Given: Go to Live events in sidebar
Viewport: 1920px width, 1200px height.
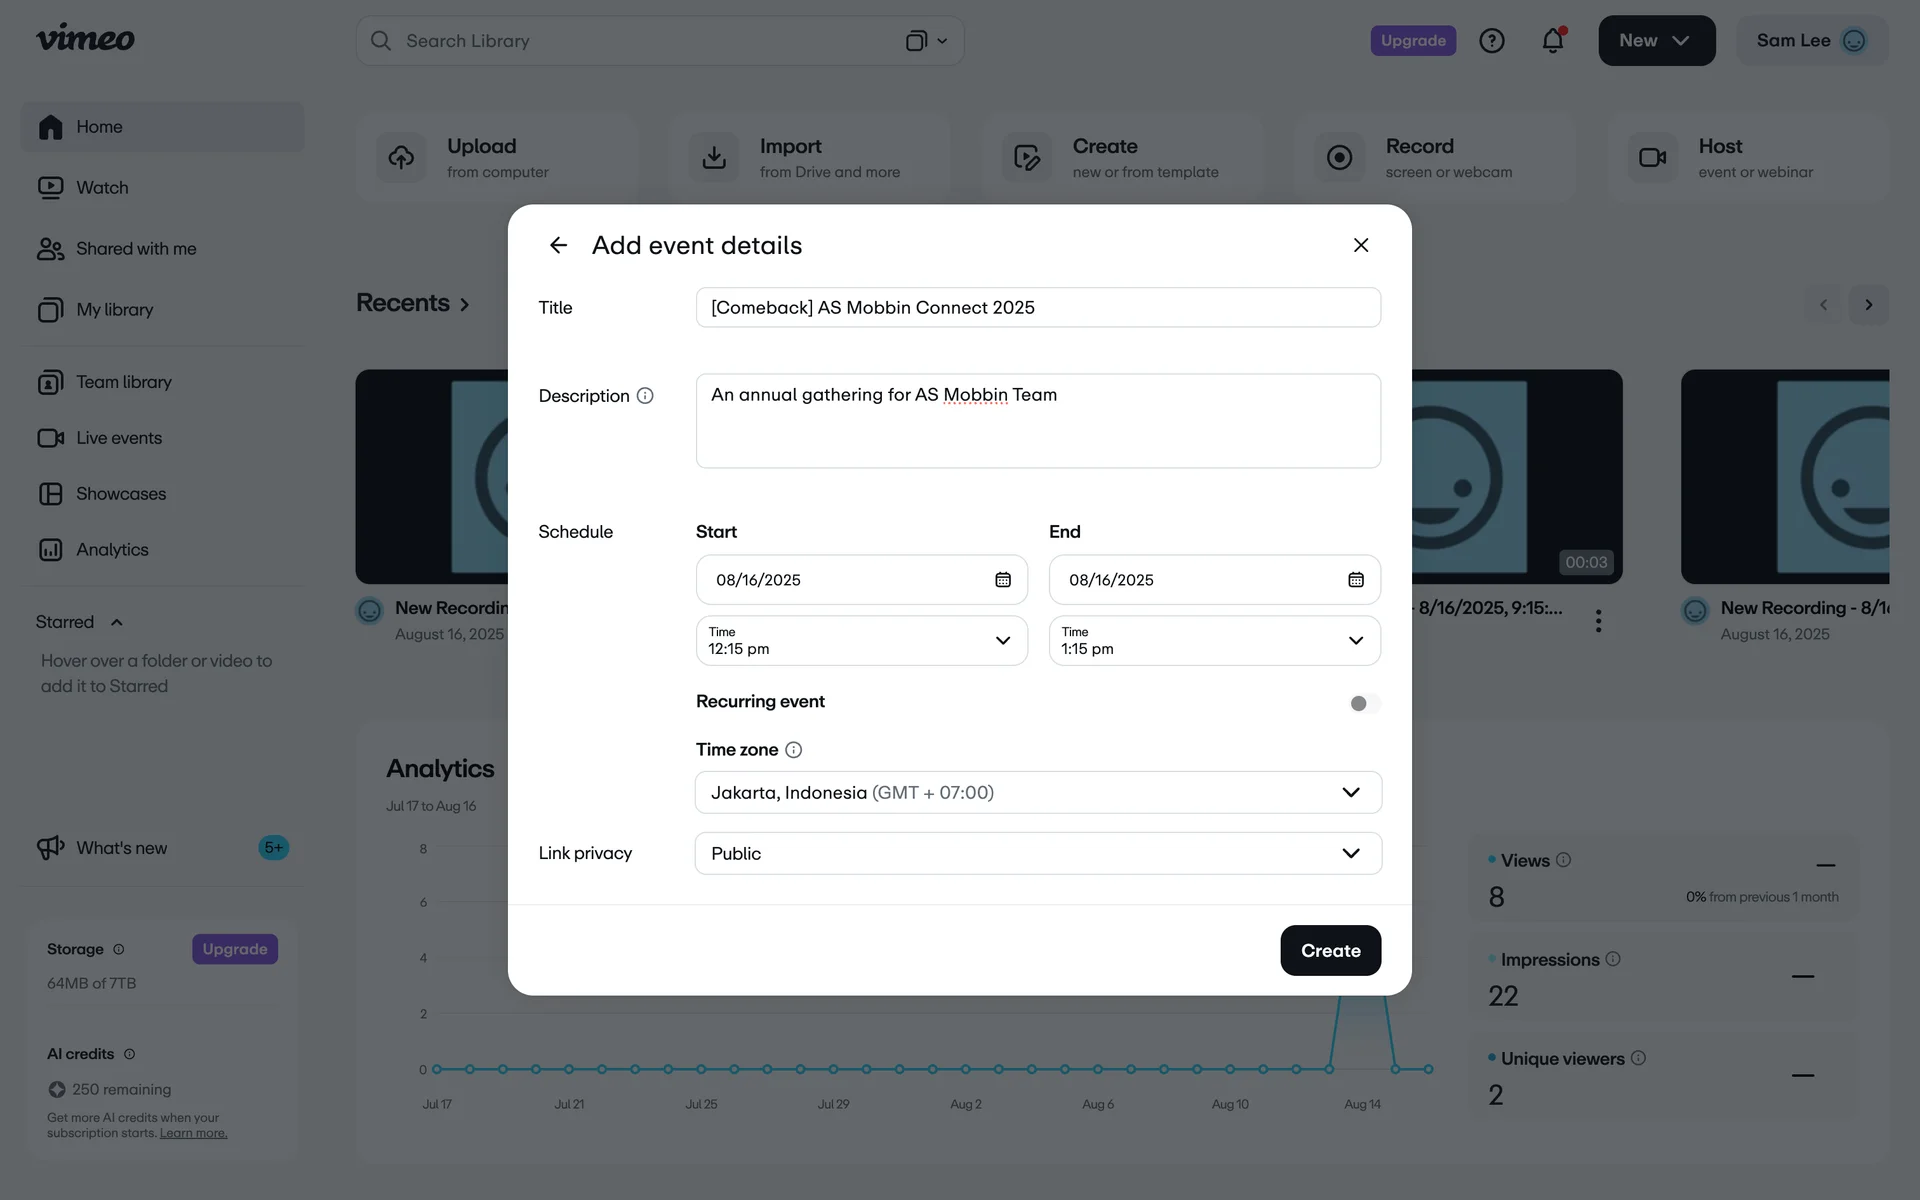Looking at the screenshot, I should pos(118,438).
